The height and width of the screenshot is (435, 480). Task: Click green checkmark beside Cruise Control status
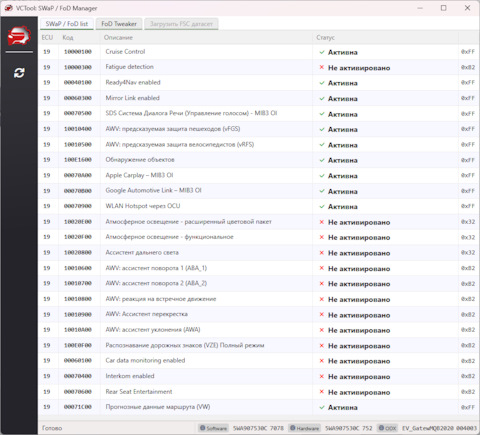322,52
